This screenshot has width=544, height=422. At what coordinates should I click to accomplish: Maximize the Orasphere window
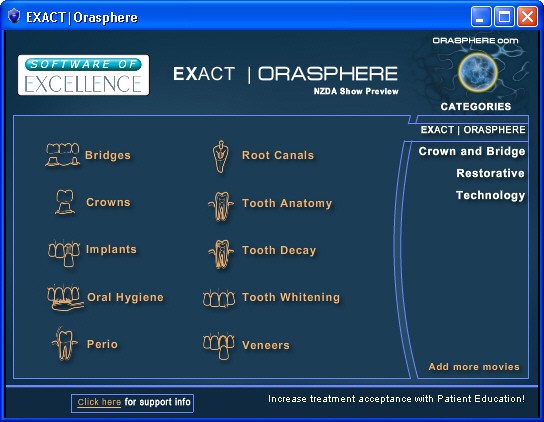click(504, 16)
